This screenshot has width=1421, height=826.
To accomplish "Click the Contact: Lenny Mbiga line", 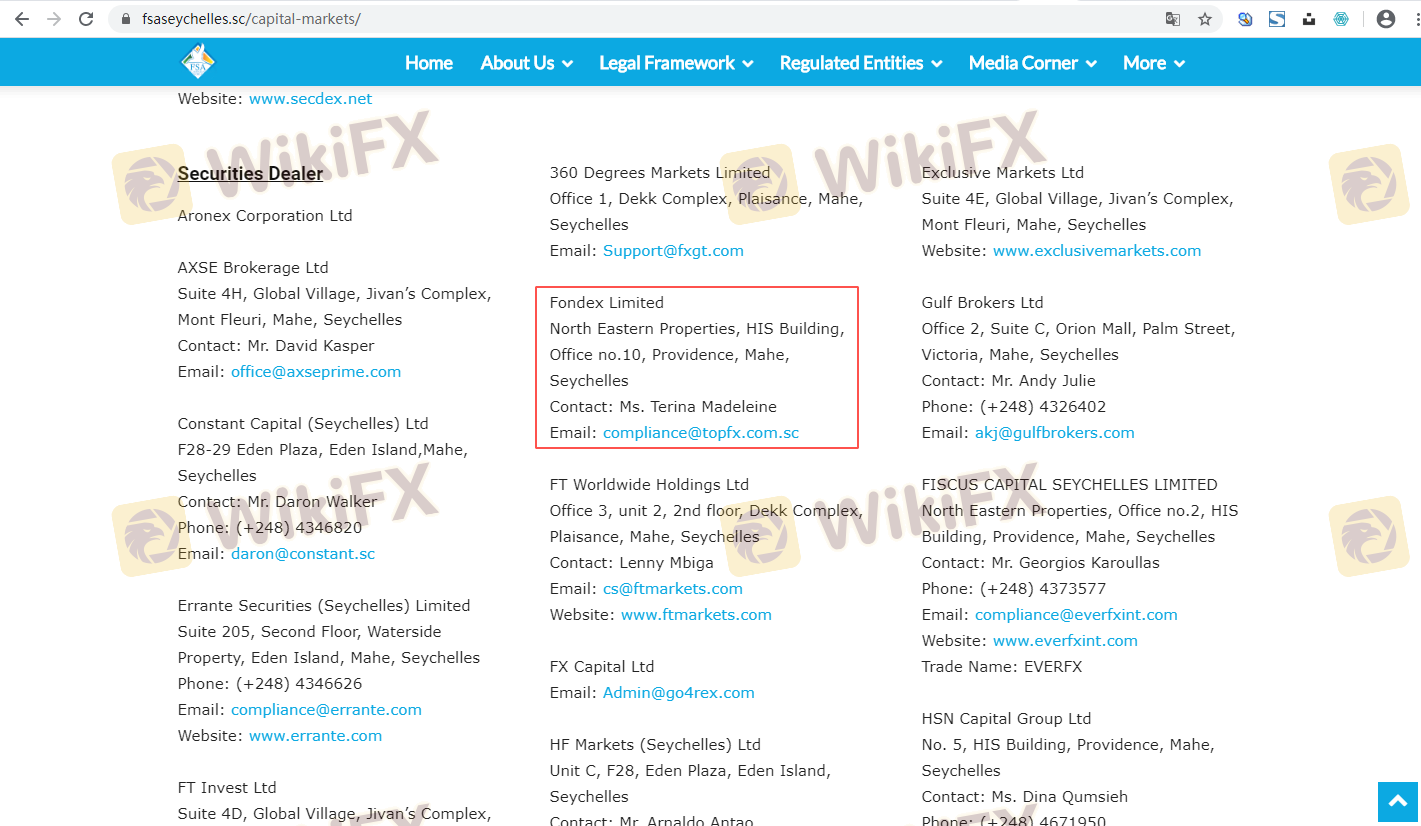I will click(632, 563).
